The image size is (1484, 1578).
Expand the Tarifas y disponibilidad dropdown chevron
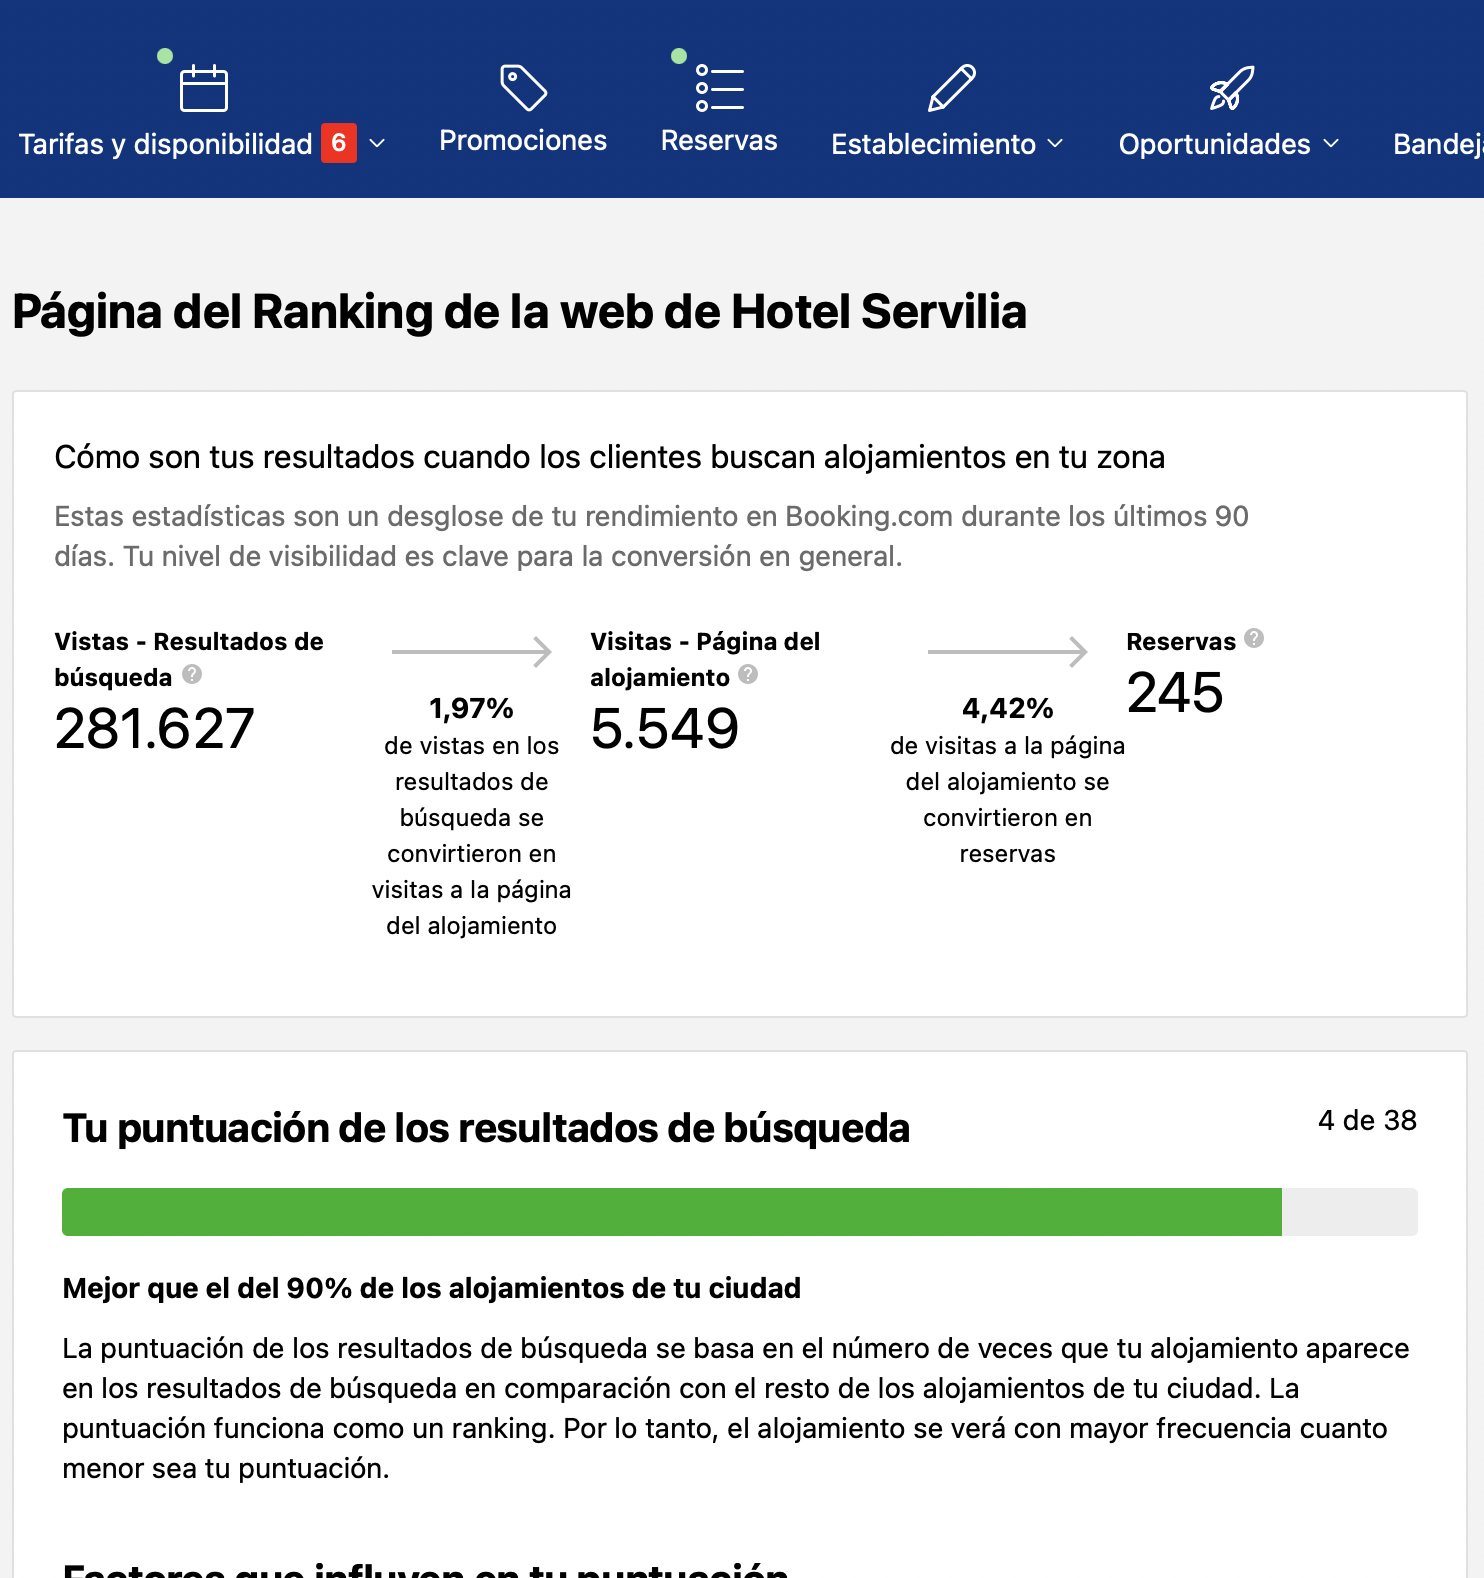pos(377,144)
